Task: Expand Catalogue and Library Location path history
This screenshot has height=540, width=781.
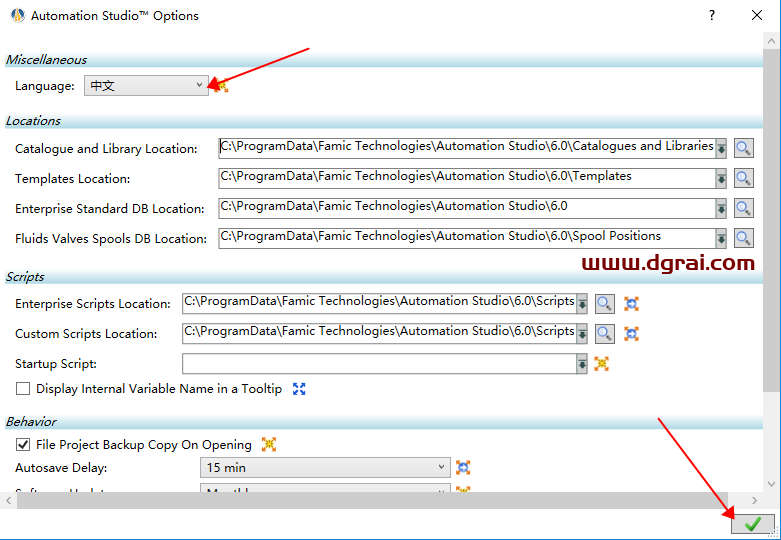Action: (721, 148)
